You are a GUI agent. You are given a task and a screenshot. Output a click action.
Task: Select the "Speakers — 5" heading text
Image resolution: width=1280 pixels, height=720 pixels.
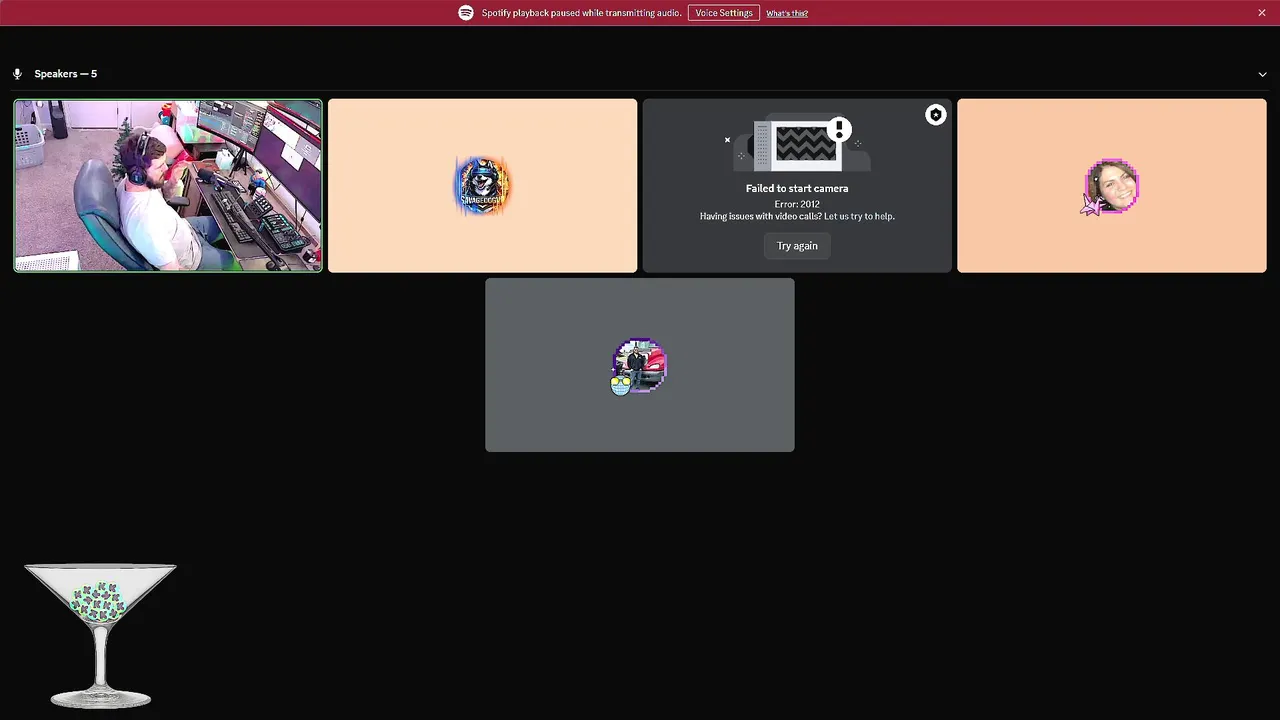click(x=66, y=74)
